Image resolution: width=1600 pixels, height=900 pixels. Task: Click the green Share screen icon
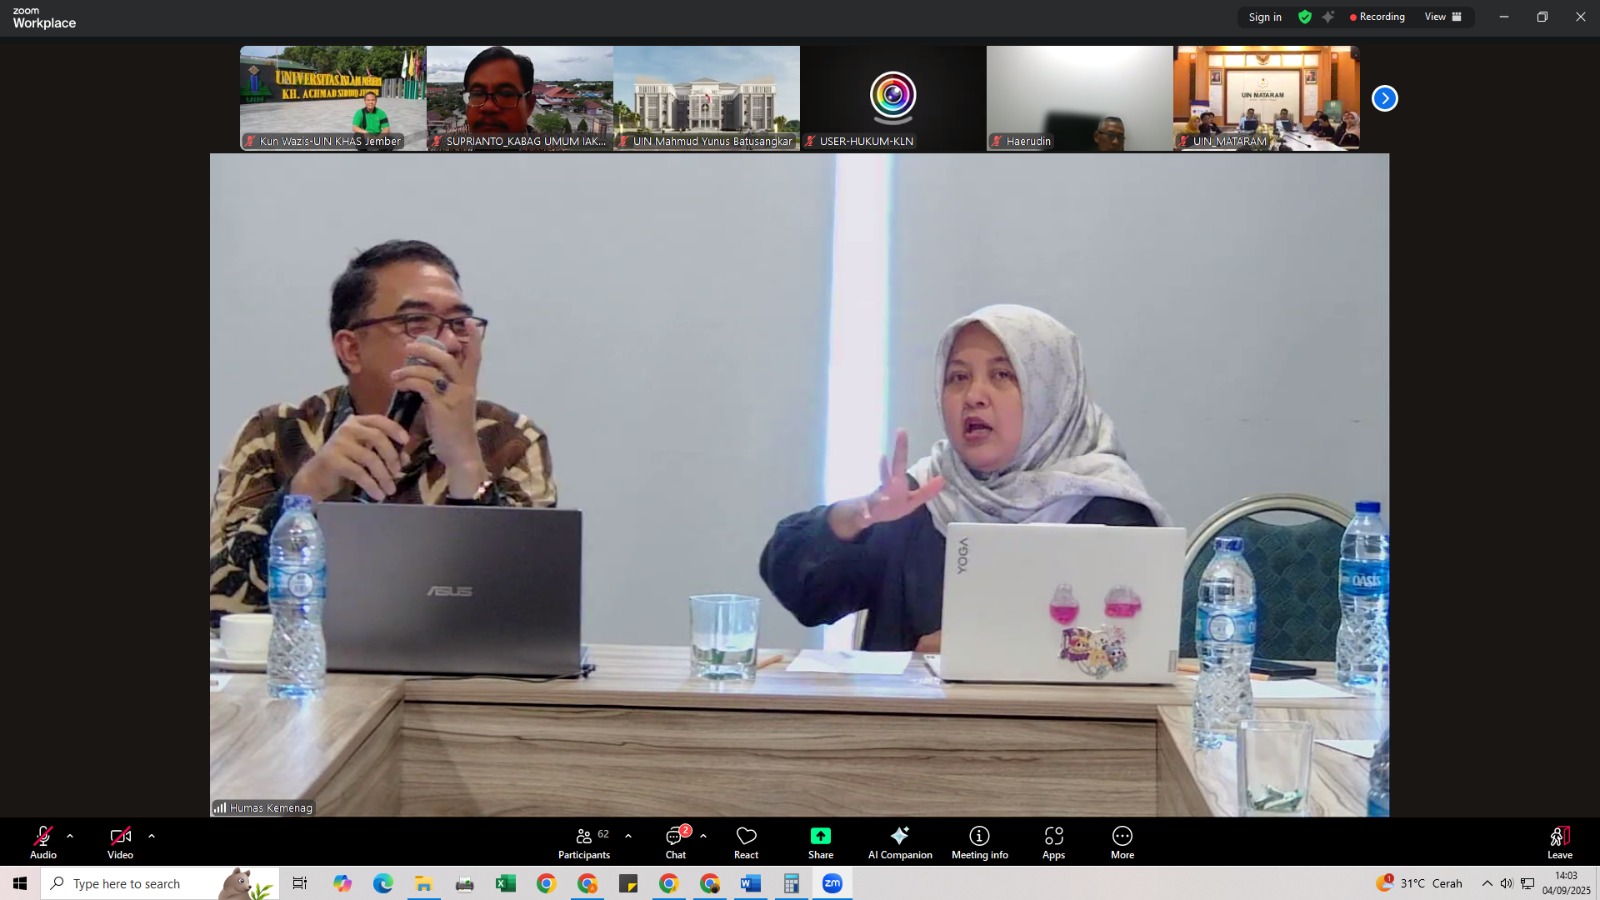pyautogui.click(x=820, y=836)
